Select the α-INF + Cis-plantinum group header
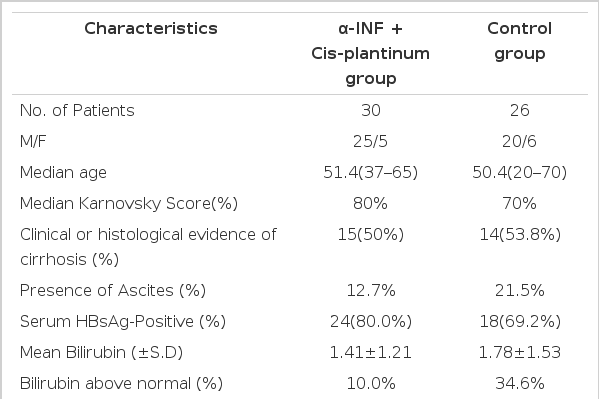 (371, 54)
